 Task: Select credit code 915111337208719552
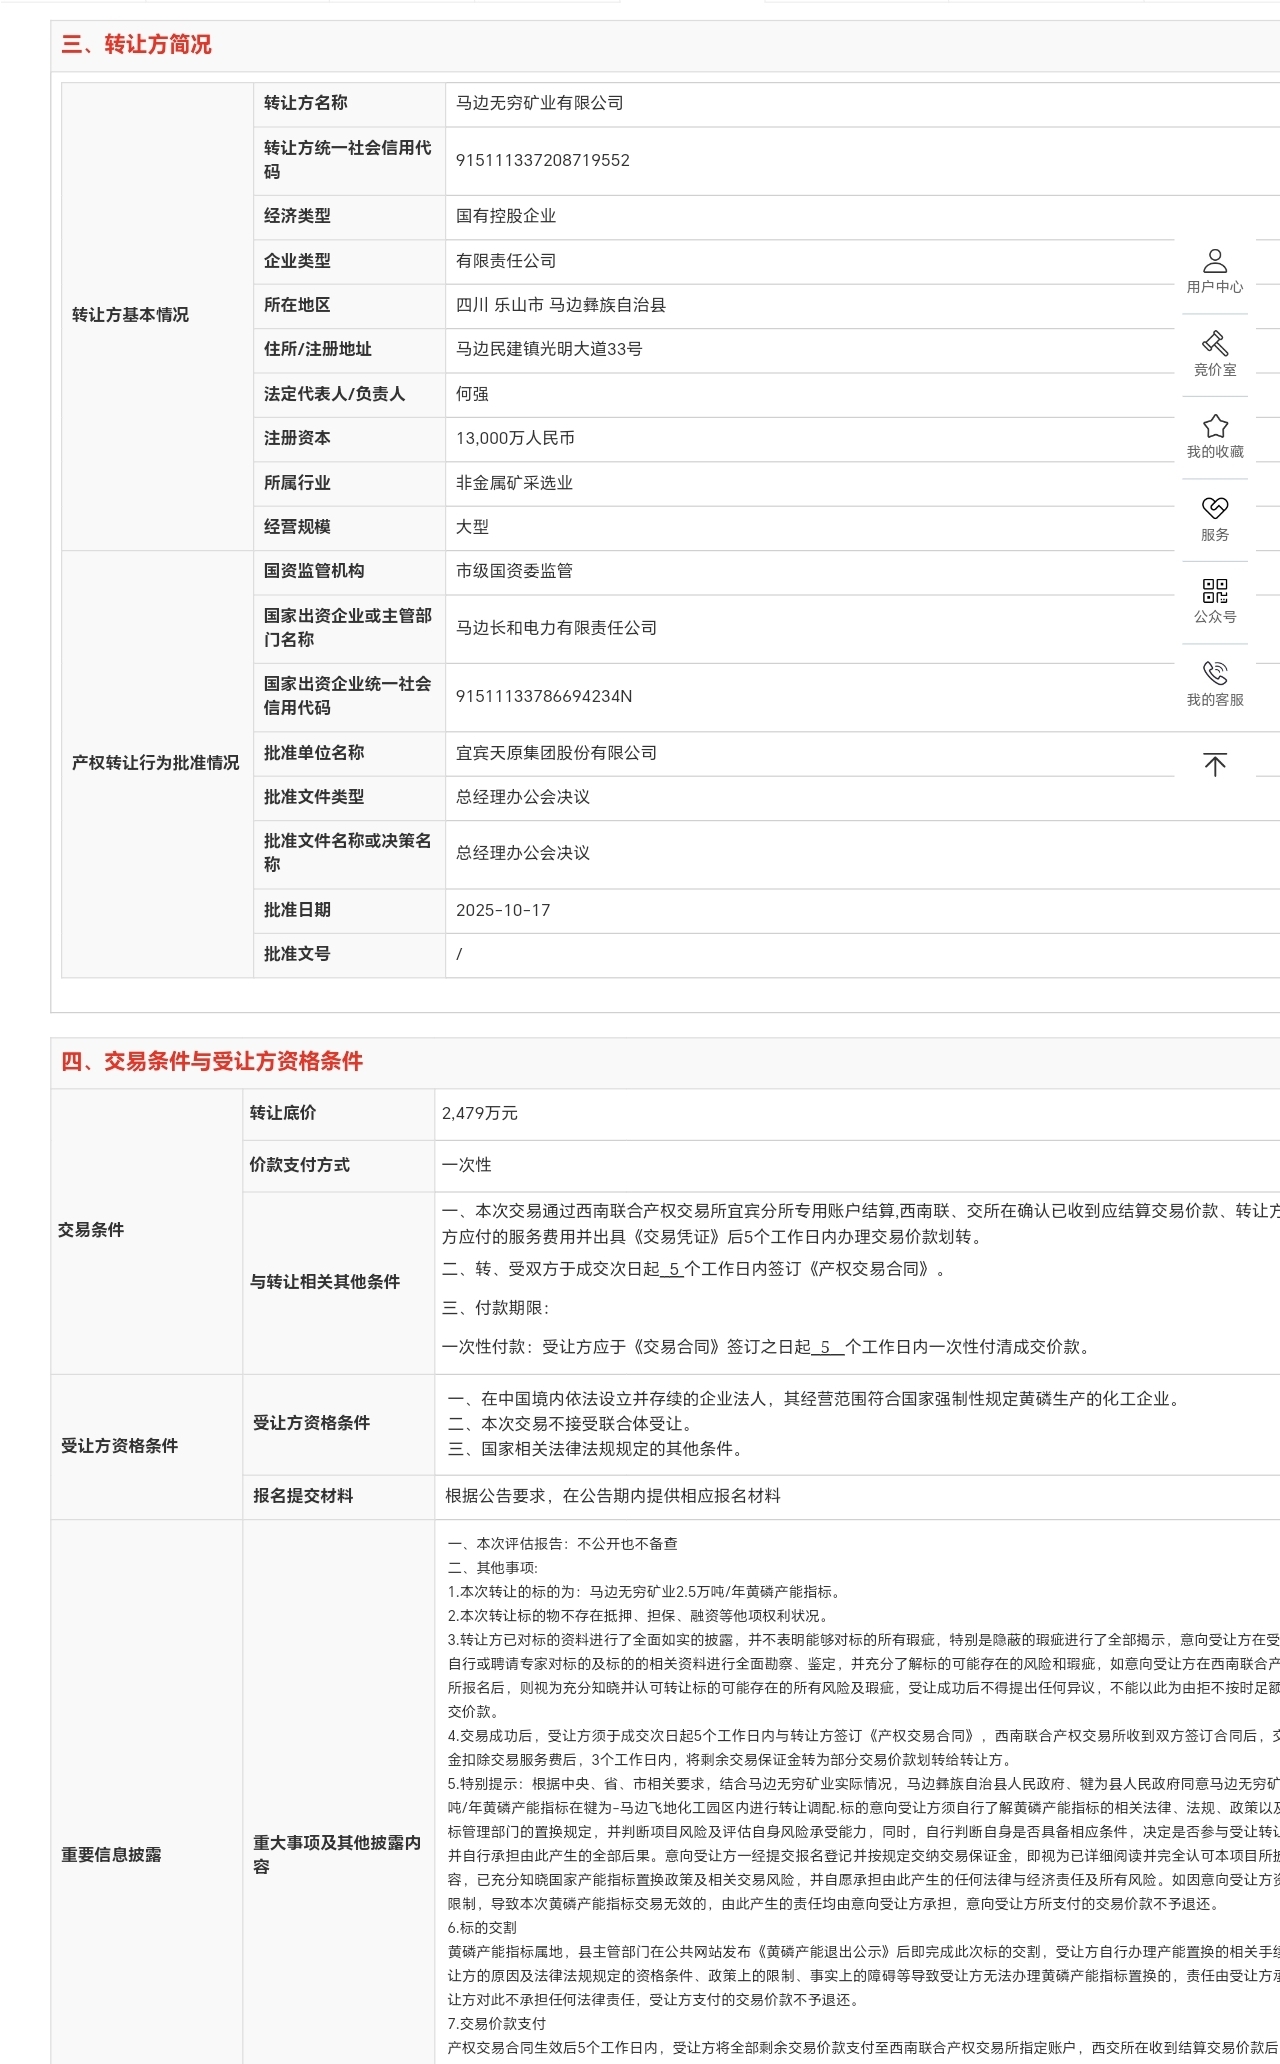point(543,160)
